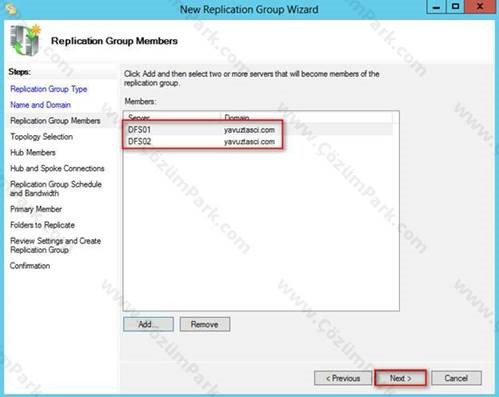Screen dimensions: 499x397
Task: Minimize the New Replication Group Wizard window
Action: [436, 7]
